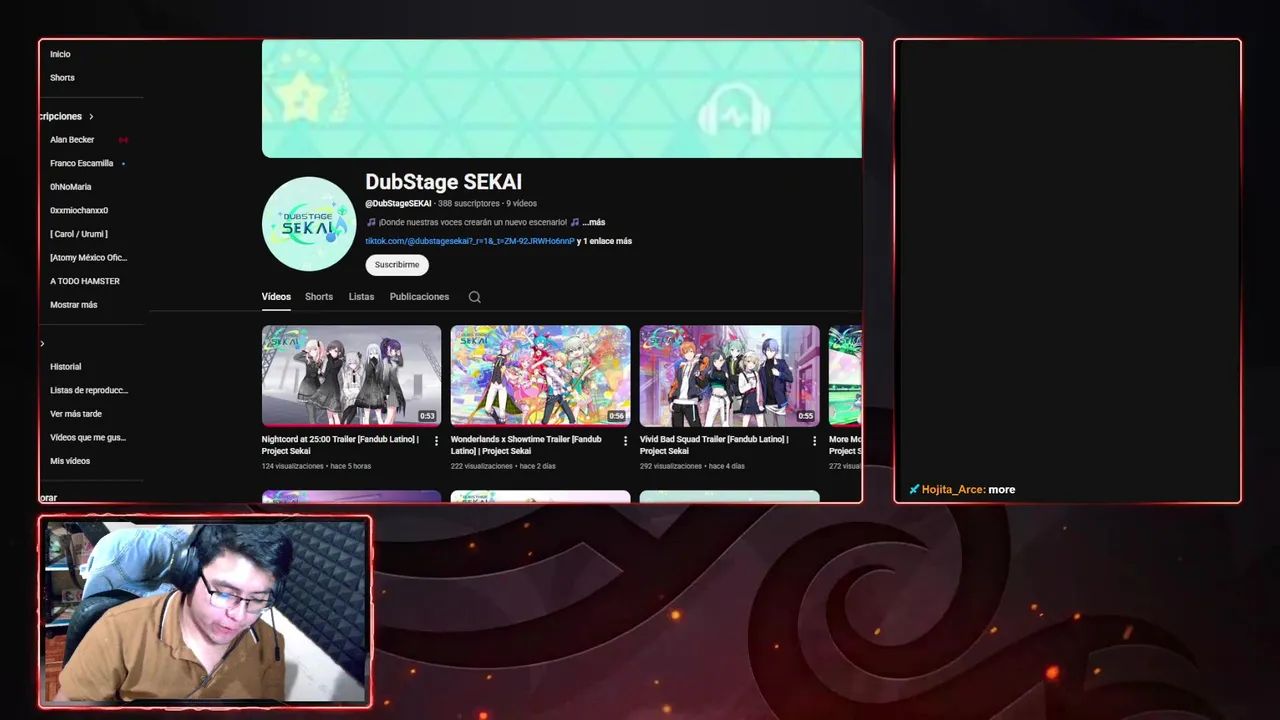Image resolution: width=1280 pixels, height=720 pixels.
Task: Click the Suscribirme button
Action: (x=397, y=265)
